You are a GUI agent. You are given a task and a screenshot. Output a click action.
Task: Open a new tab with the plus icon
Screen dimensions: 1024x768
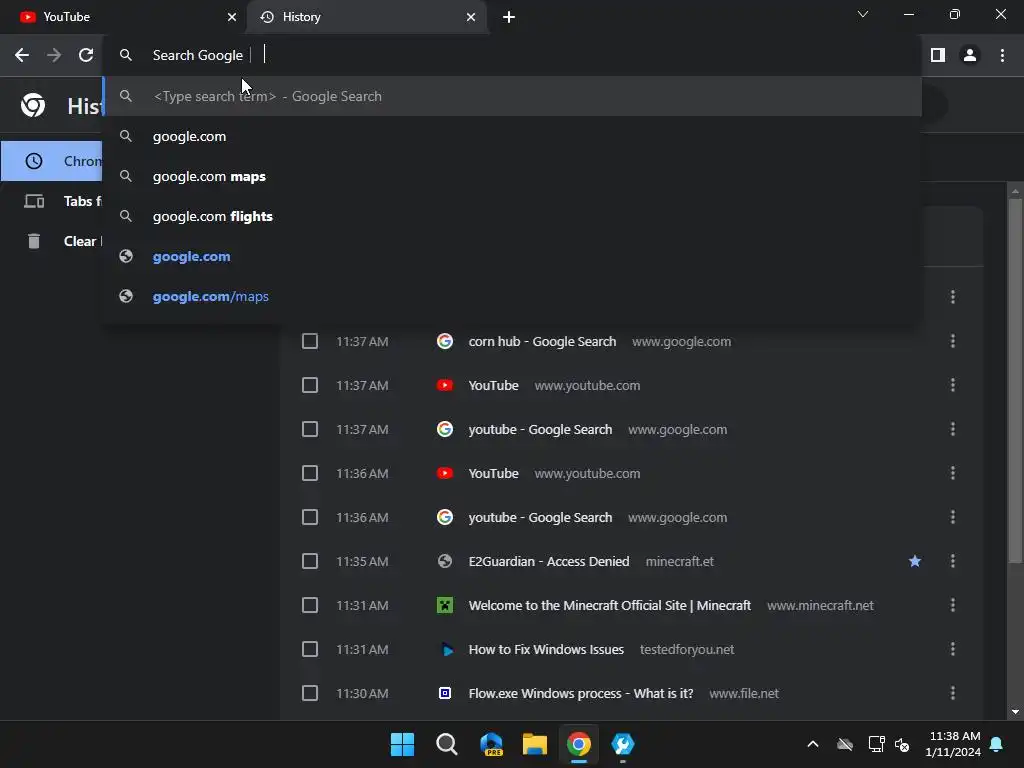click(509, 17)
